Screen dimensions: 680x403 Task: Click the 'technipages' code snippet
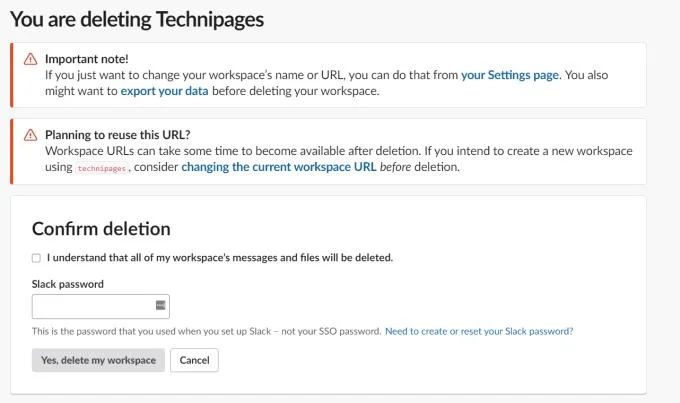(102, 168)
